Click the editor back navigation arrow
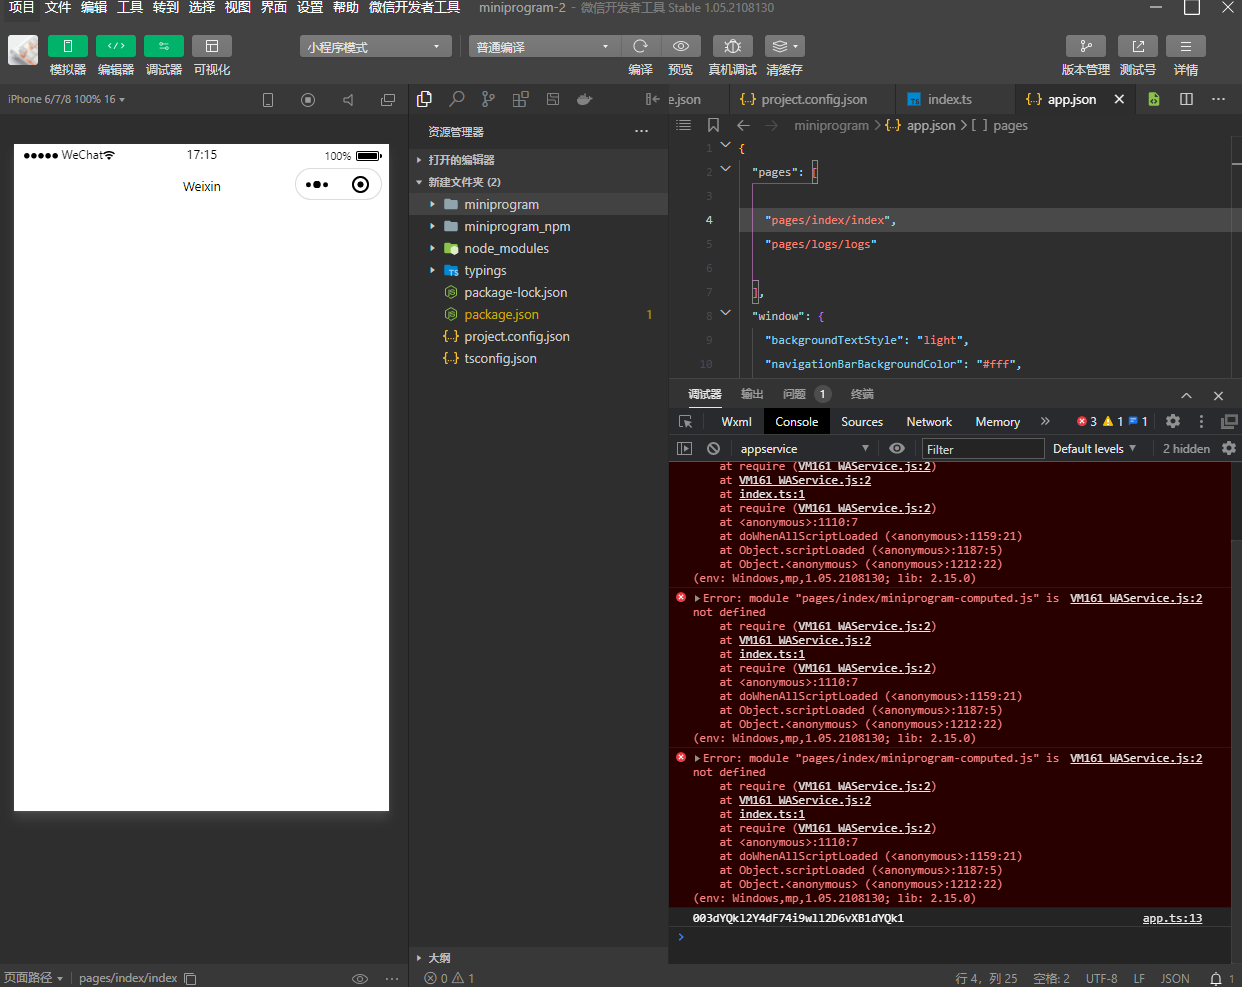Viewport: 1242px width, 987px height. point(743,125)
